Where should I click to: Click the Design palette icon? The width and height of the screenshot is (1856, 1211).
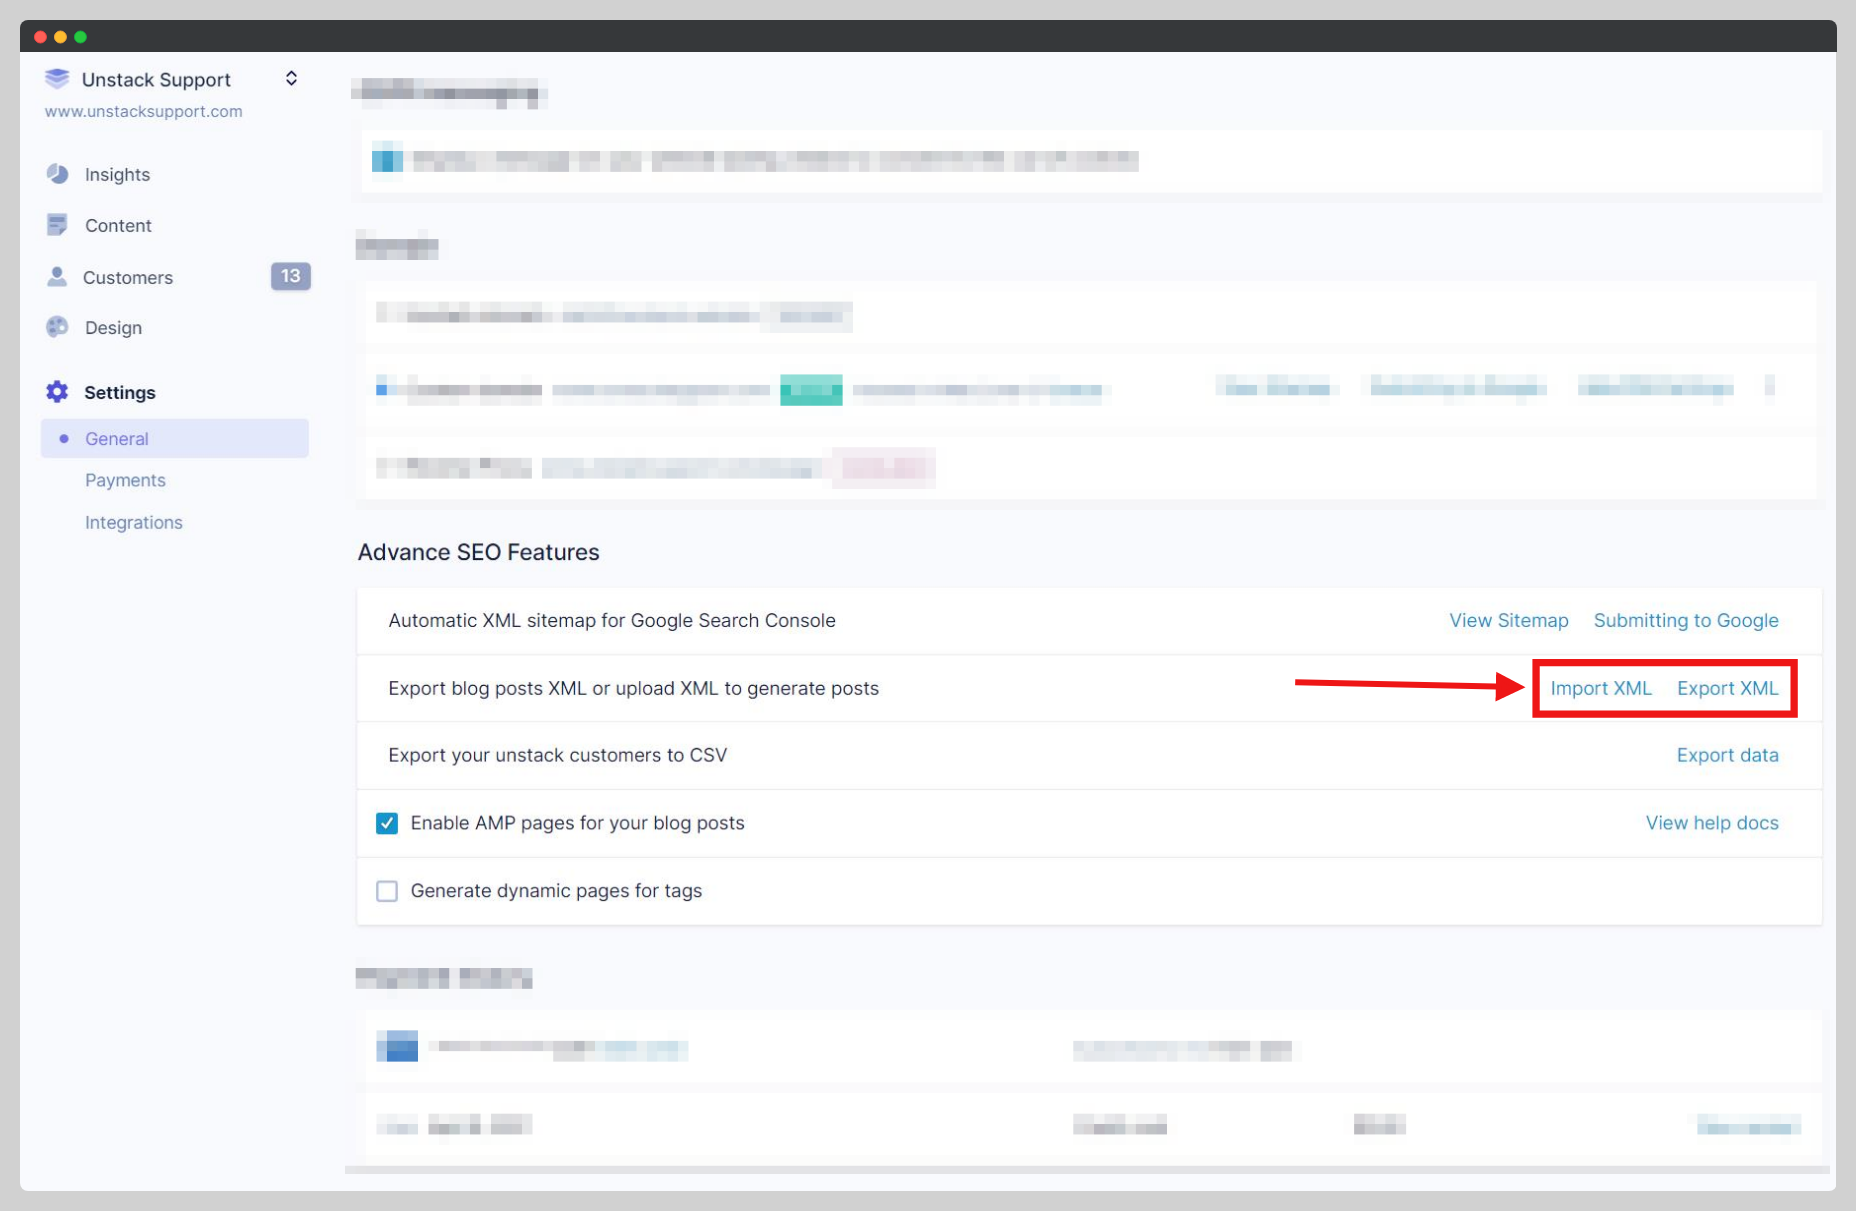click(57, 327)
